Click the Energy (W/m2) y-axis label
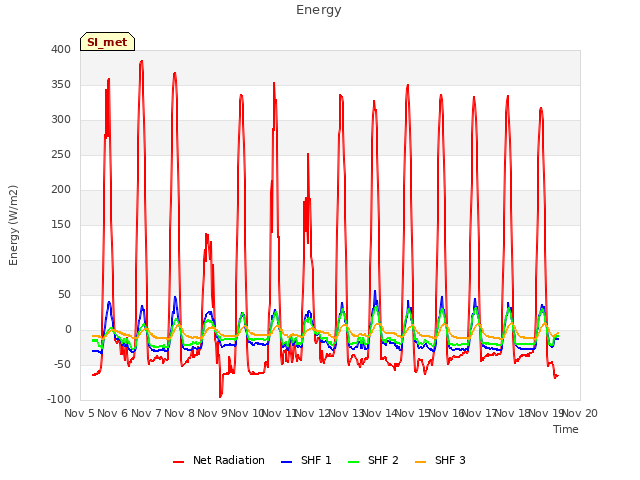Screen dimensions: 640x480 click(13, 225)
